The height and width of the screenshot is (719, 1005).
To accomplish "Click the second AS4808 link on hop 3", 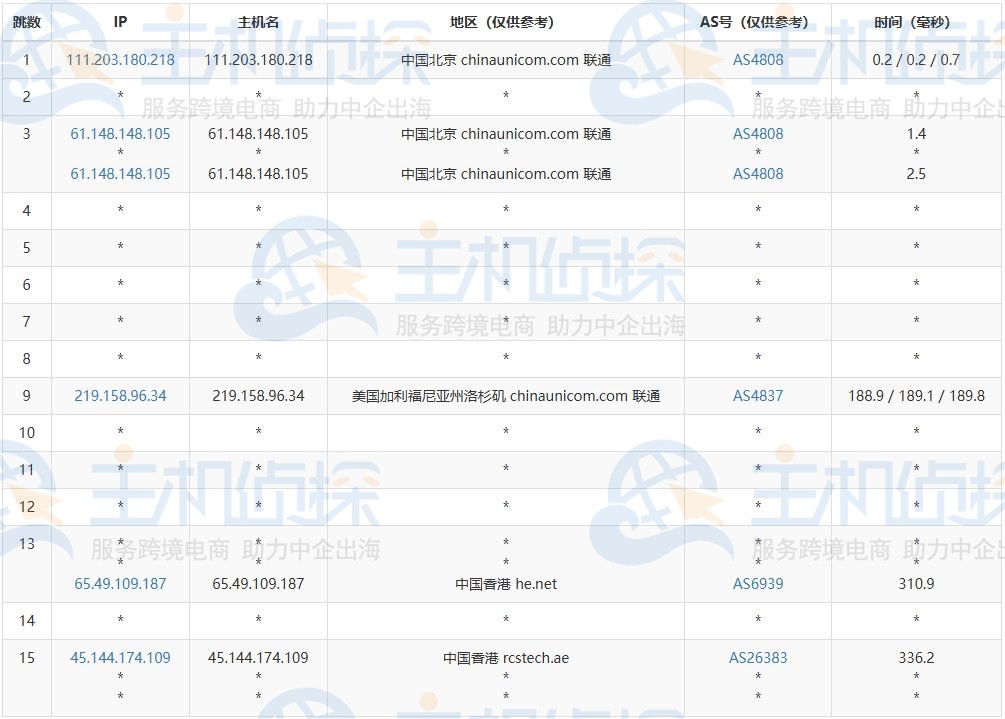I will [758, 173].
